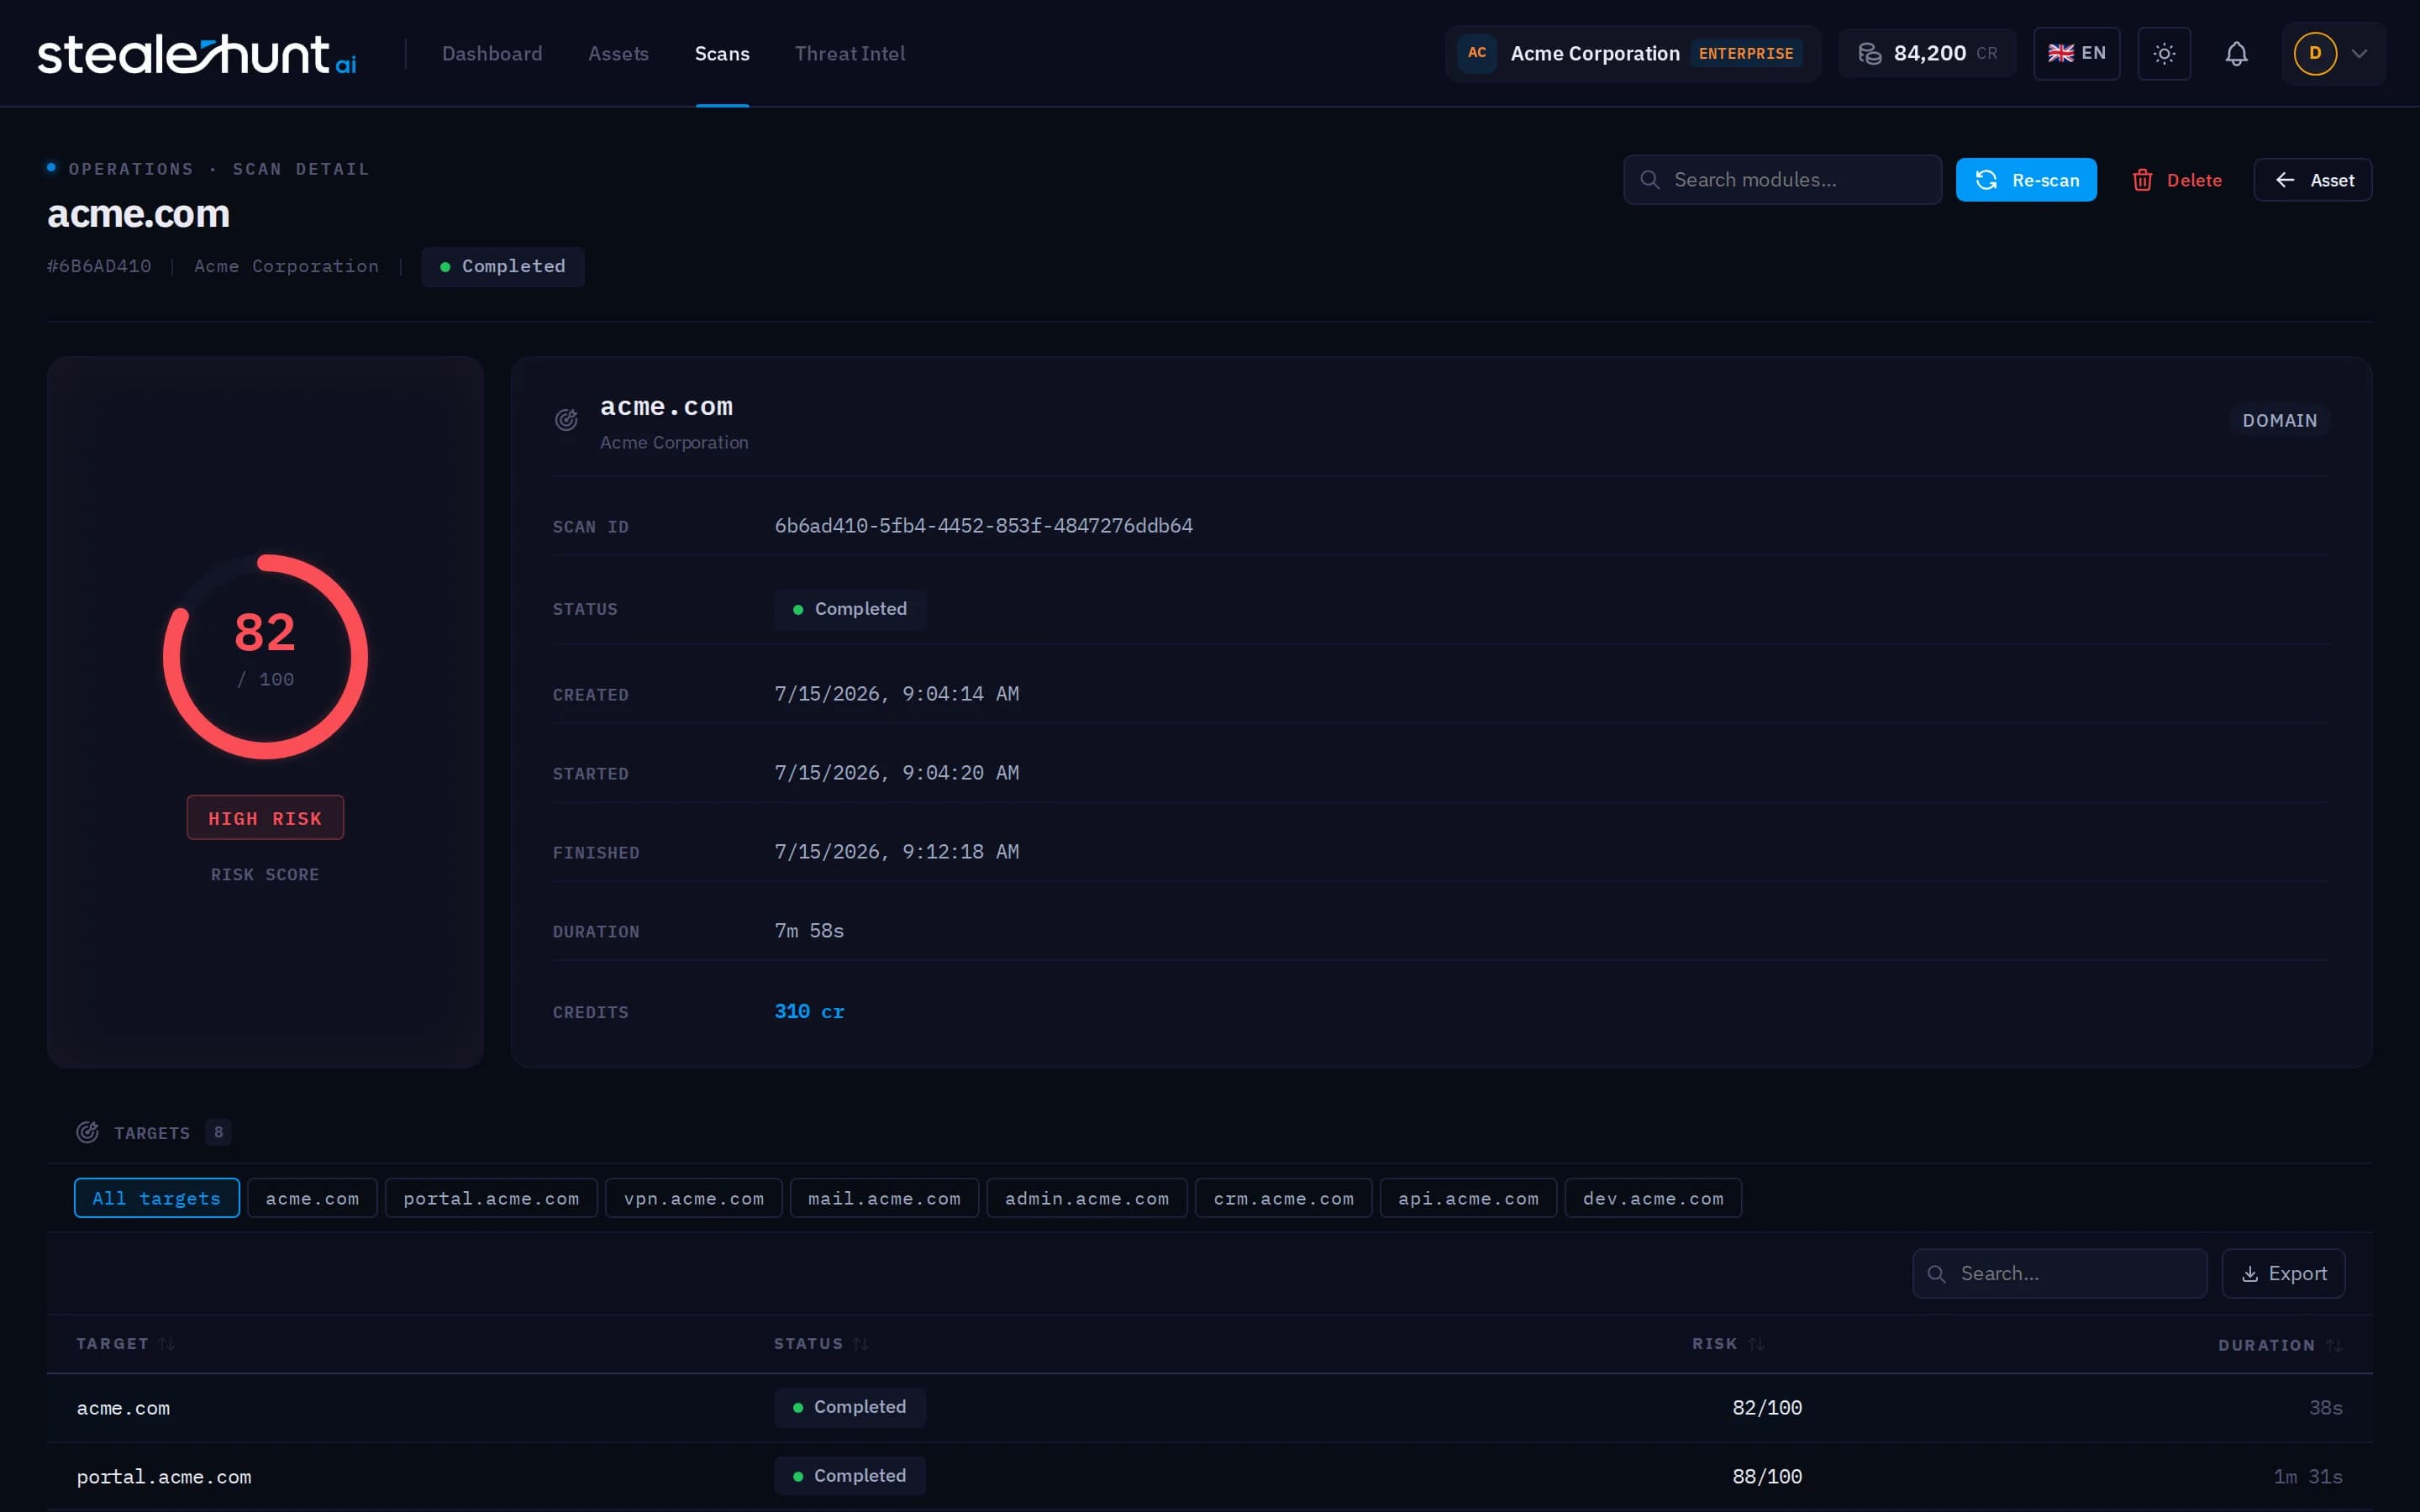Filter by mail.acme.com target chip
This screenshot has width=2420, height=1512.
884,1198
